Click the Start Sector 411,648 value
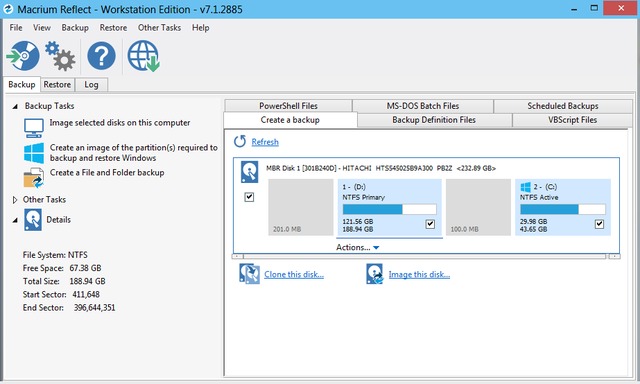Screen dimensions: 640x384 point(86,294)
